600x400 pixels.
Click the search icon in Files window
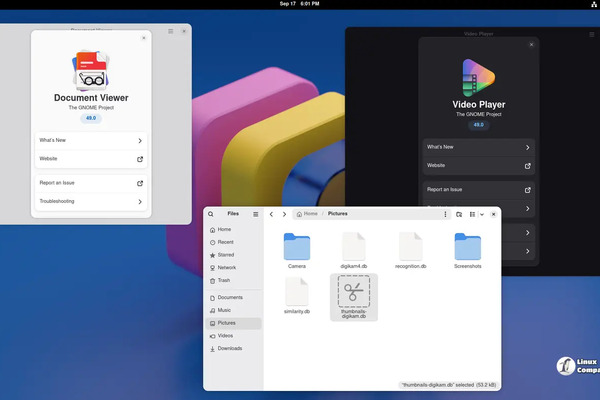[x=211, y=214]
